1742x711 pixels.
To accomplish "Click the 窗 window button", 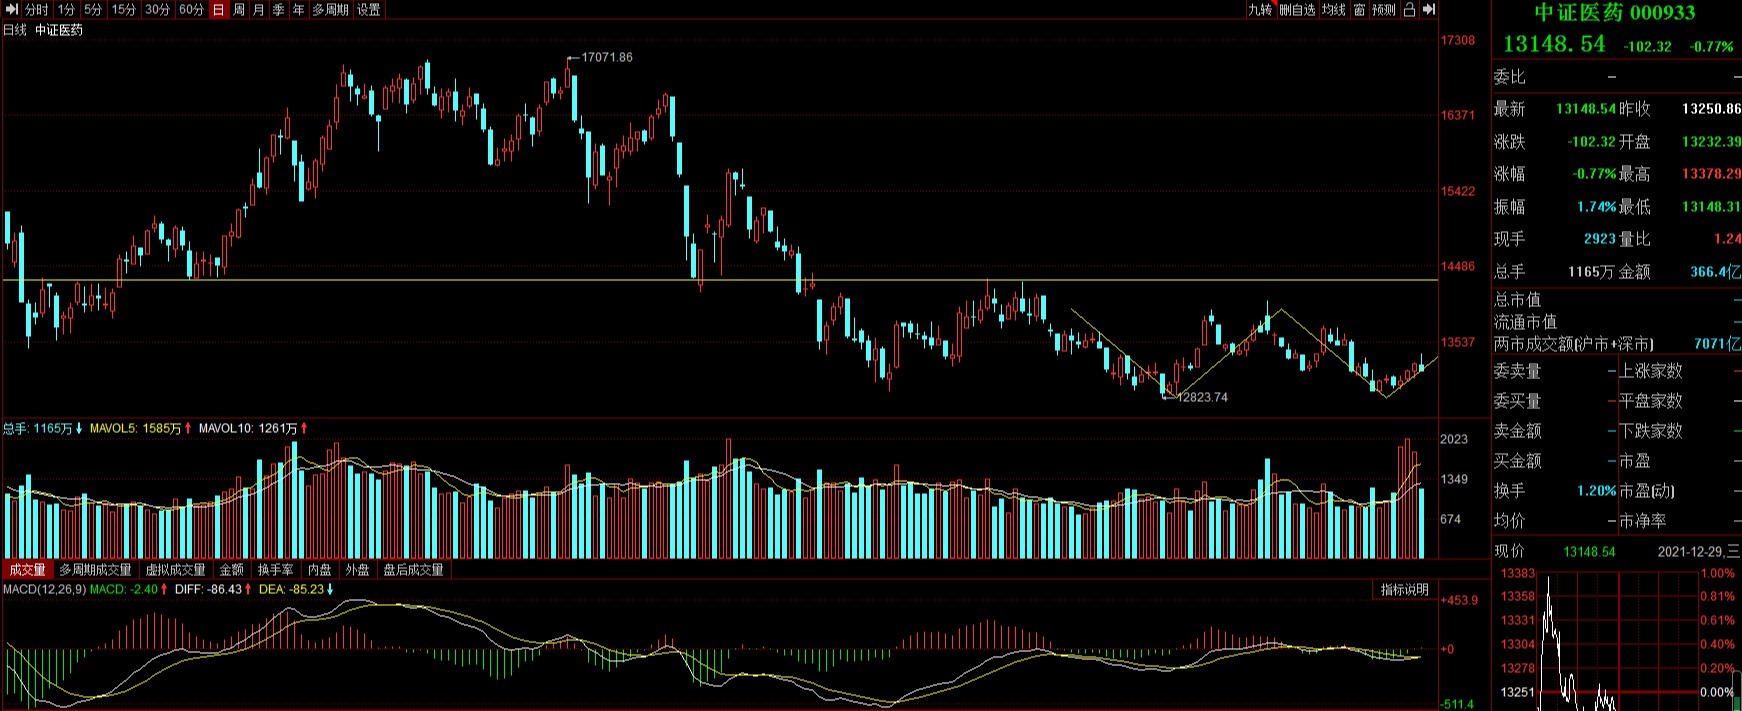I will 1359,9.
